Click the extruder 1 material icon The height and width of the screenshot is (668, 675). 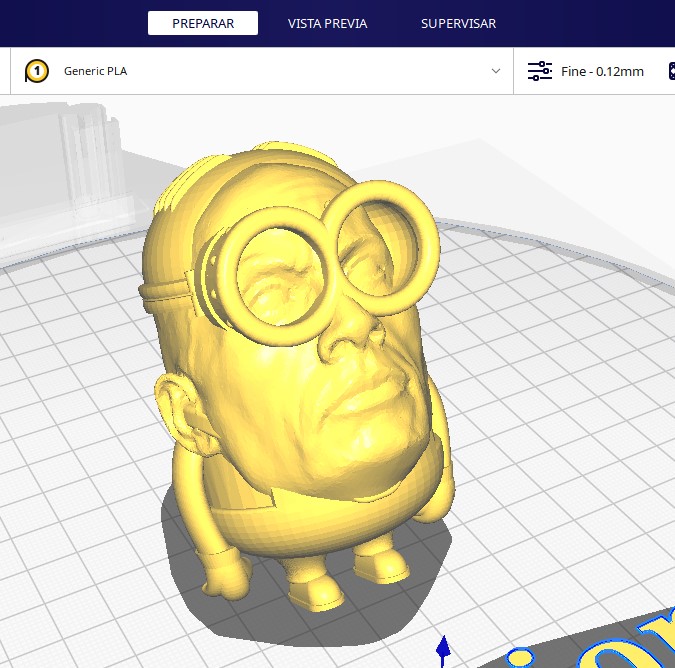point(37,71)
